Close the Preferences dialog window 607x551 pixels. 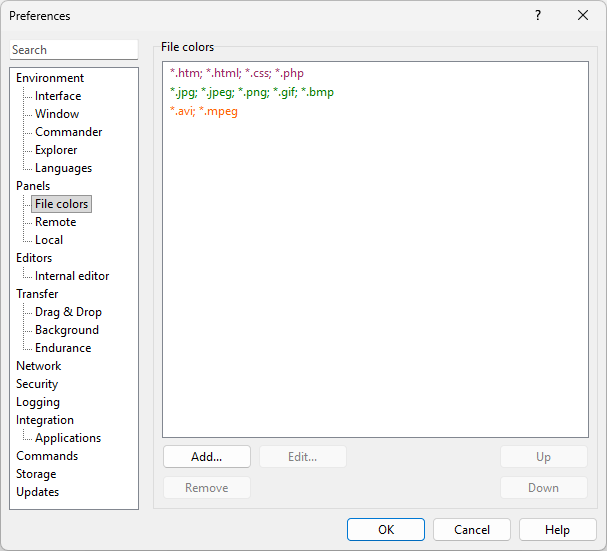[x=583, y=15]
